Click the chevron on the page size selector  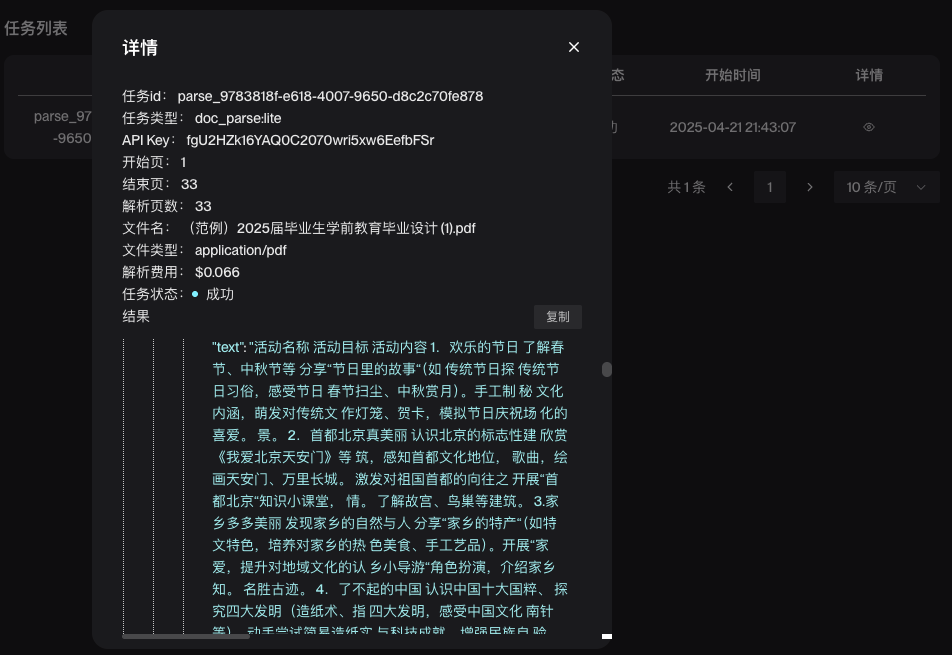921,187
